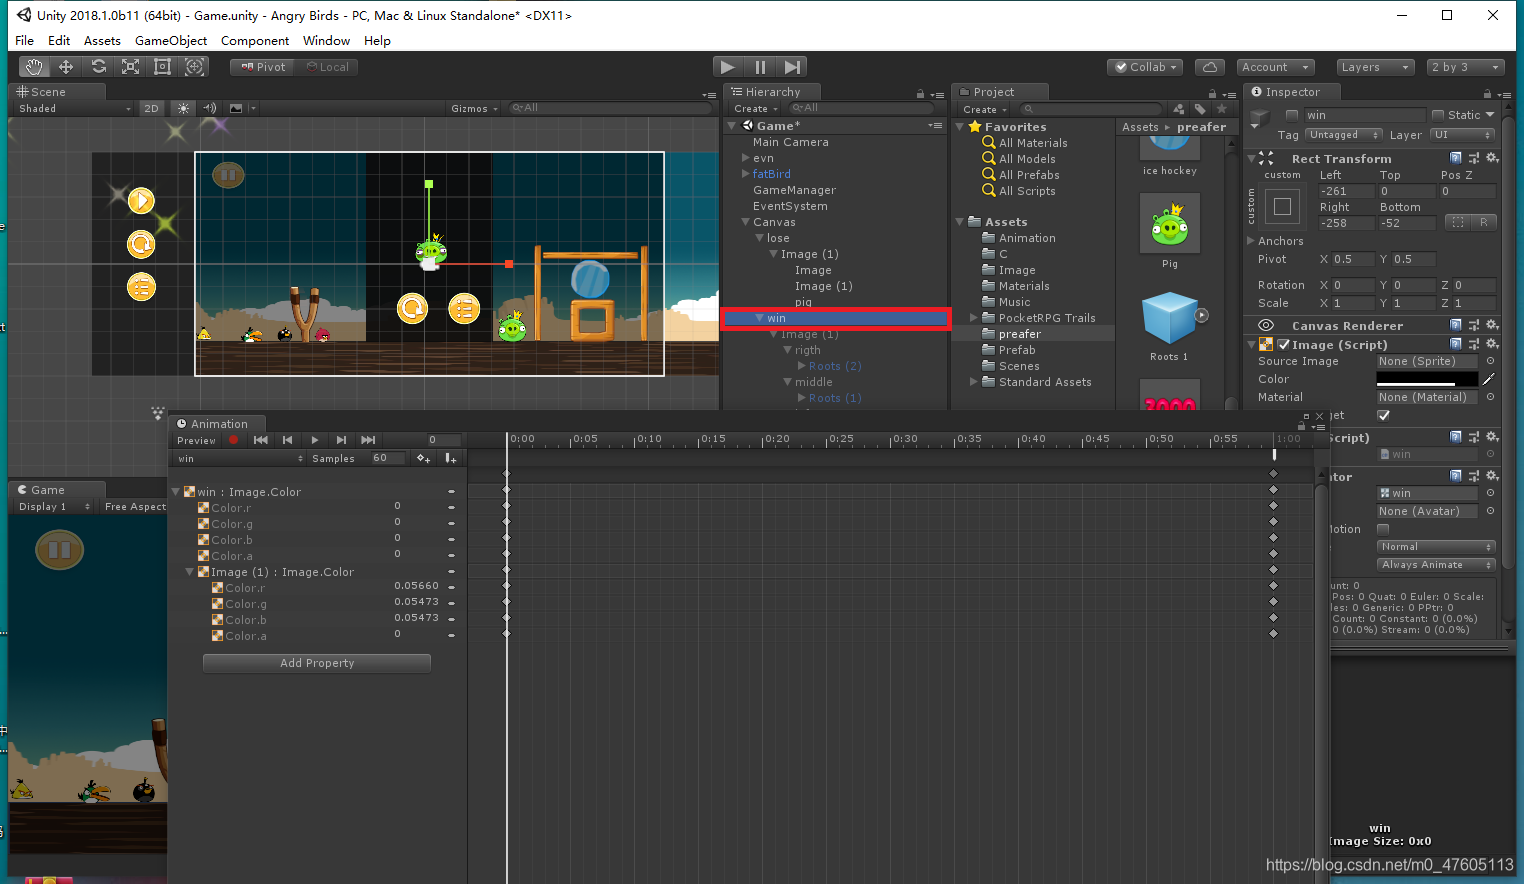Collapse the 'win' object in Hierarchy
Viewport: 1524px width, 884px height.
pos(759,318)
